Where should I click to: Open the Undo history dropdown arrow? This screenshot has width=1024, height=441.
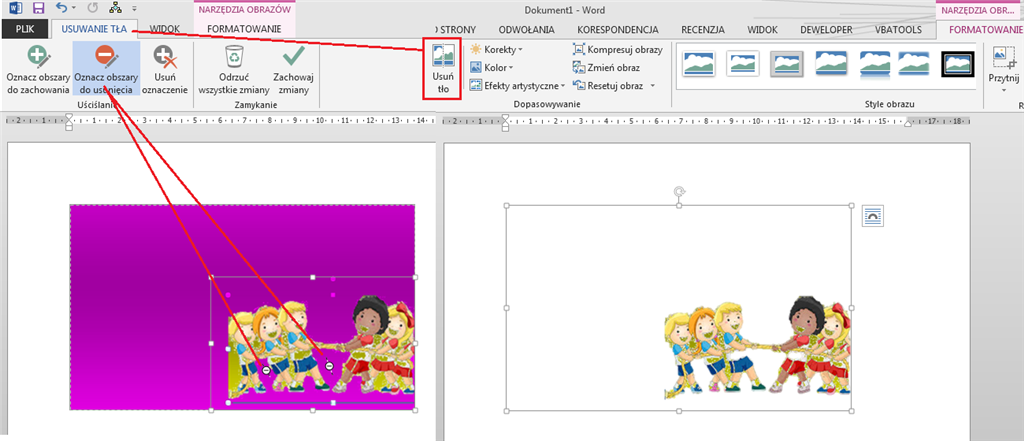73,8
